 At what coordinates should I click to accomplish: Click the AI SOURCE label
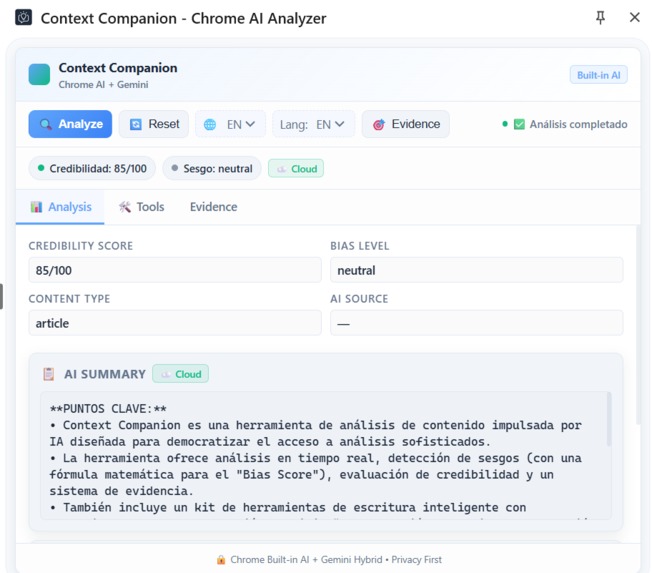[x=359, y=299]
